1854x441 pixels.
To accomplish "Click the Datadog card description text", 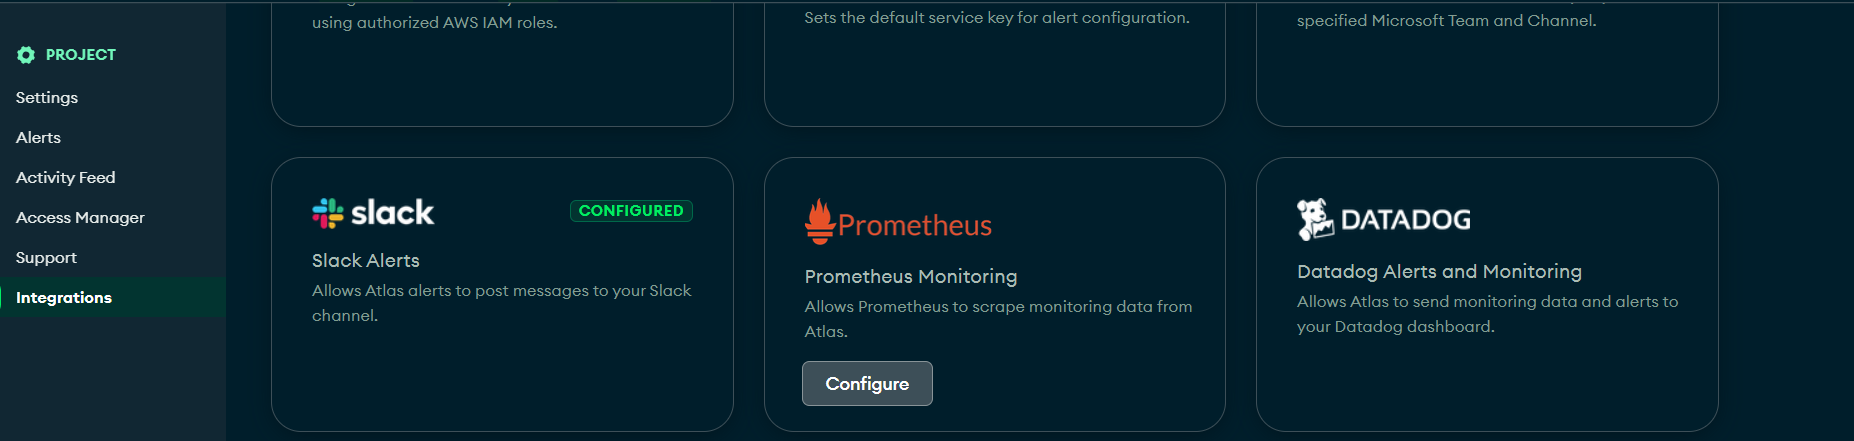I will pyautogui.click(x=1487, y=313).
